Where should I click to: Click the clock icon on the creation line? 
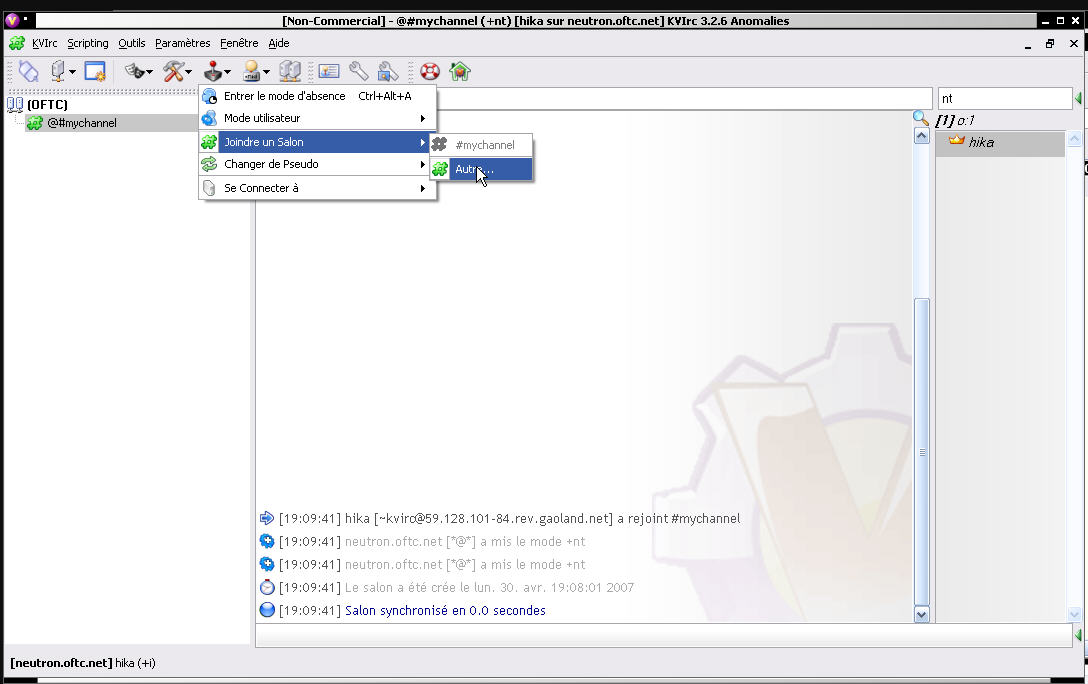coord(266,587)
